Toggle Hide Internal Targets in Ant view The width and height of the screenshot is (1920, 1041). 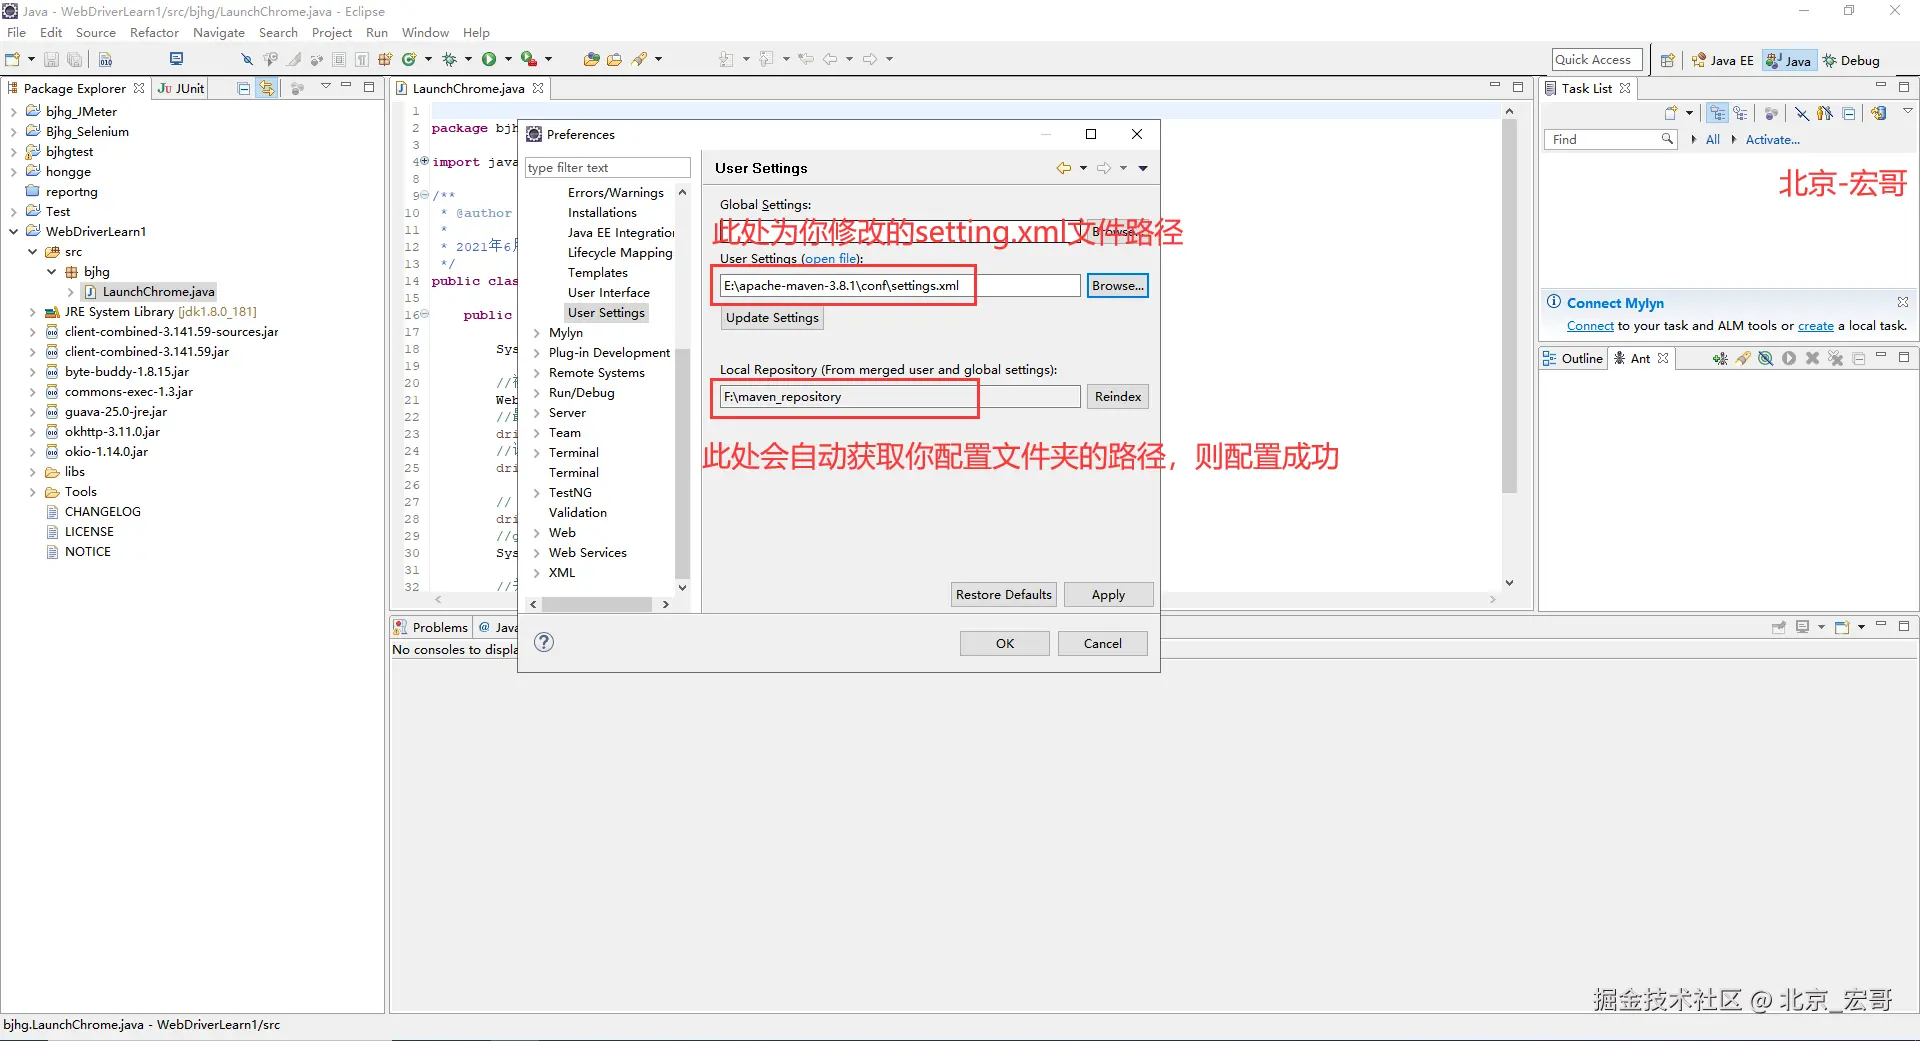pos(1766,358)
